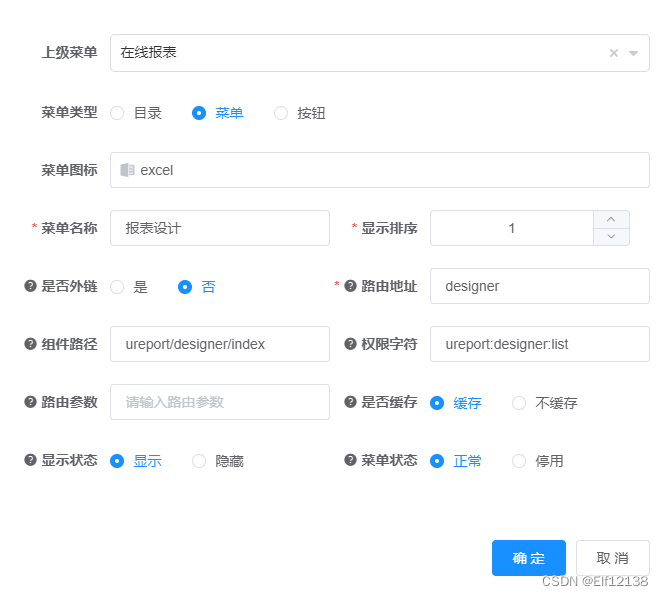The width and height of the screenshot is (663, 596).
Task: Select the 按钮 menu type radio
Action: pyautogui.click(x=281, y=113)
